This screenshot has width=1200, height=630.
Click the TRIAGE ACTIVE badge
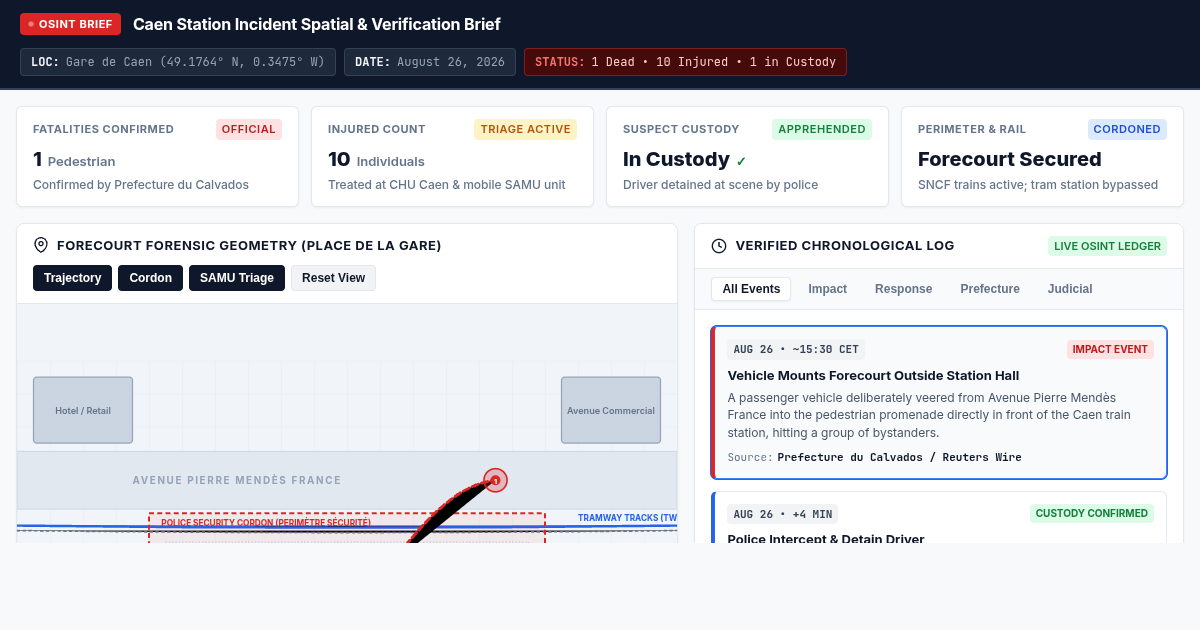click(525, 129)
